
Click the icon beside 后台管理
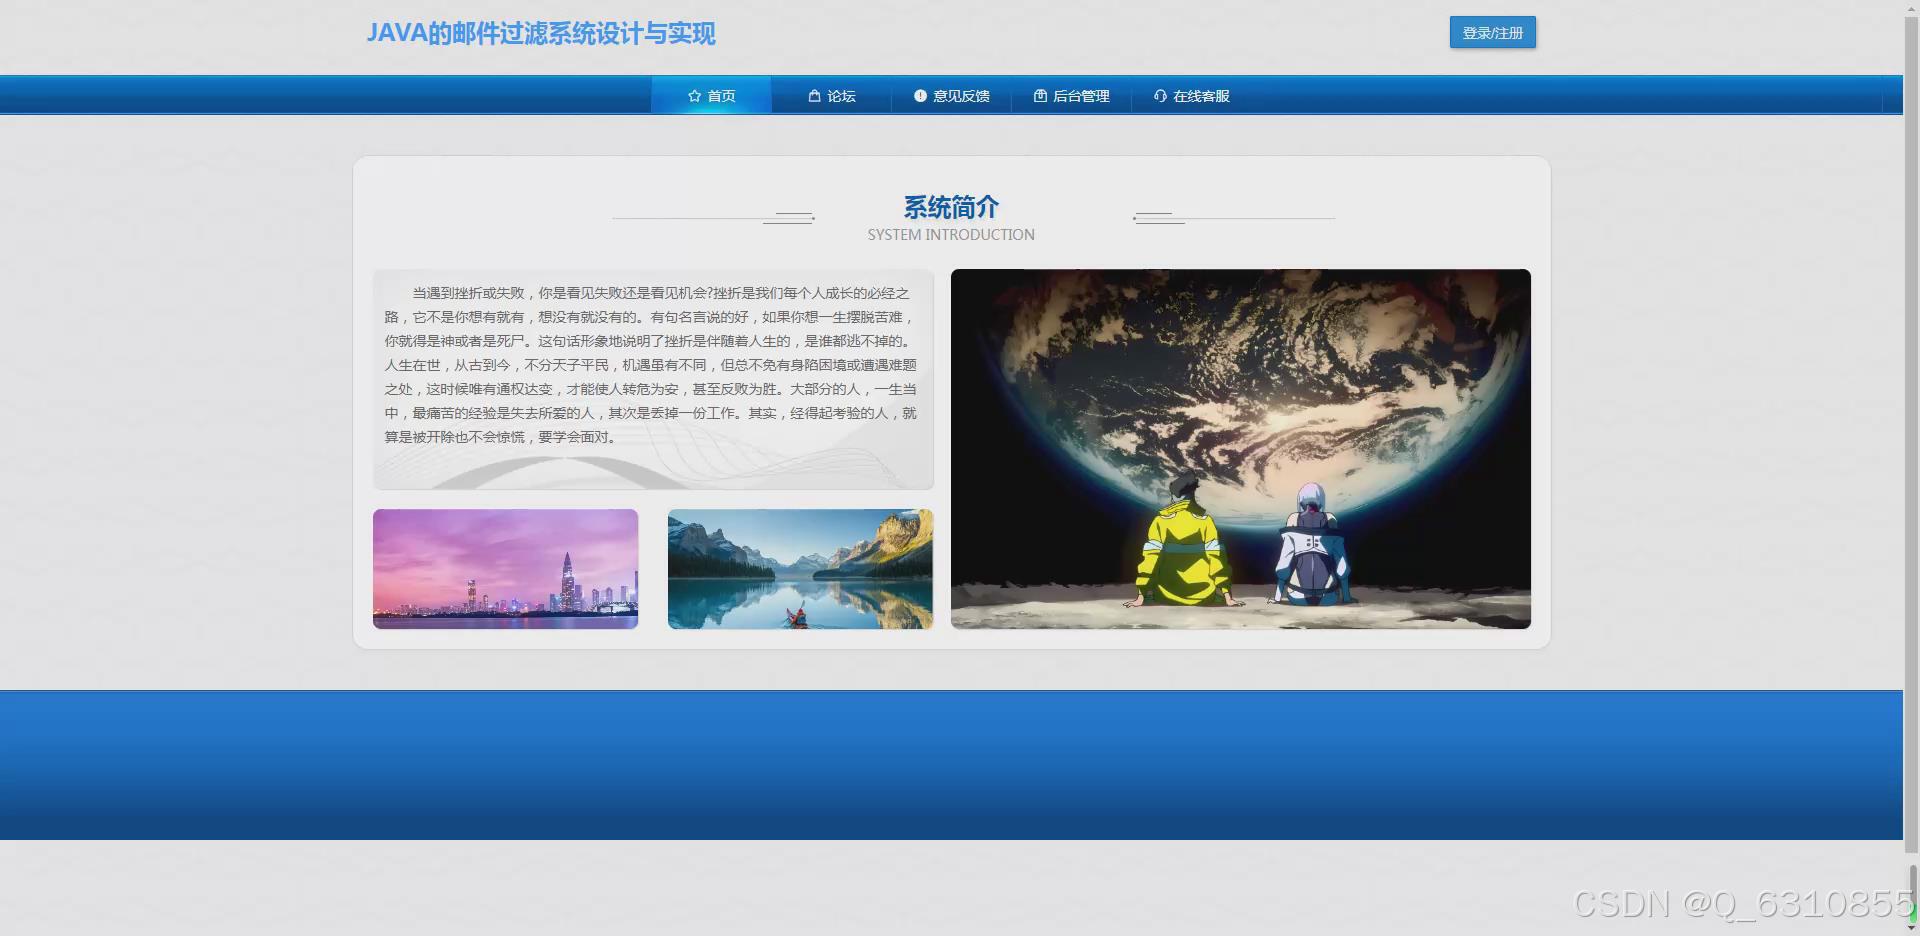click(x=1040, y=96)
